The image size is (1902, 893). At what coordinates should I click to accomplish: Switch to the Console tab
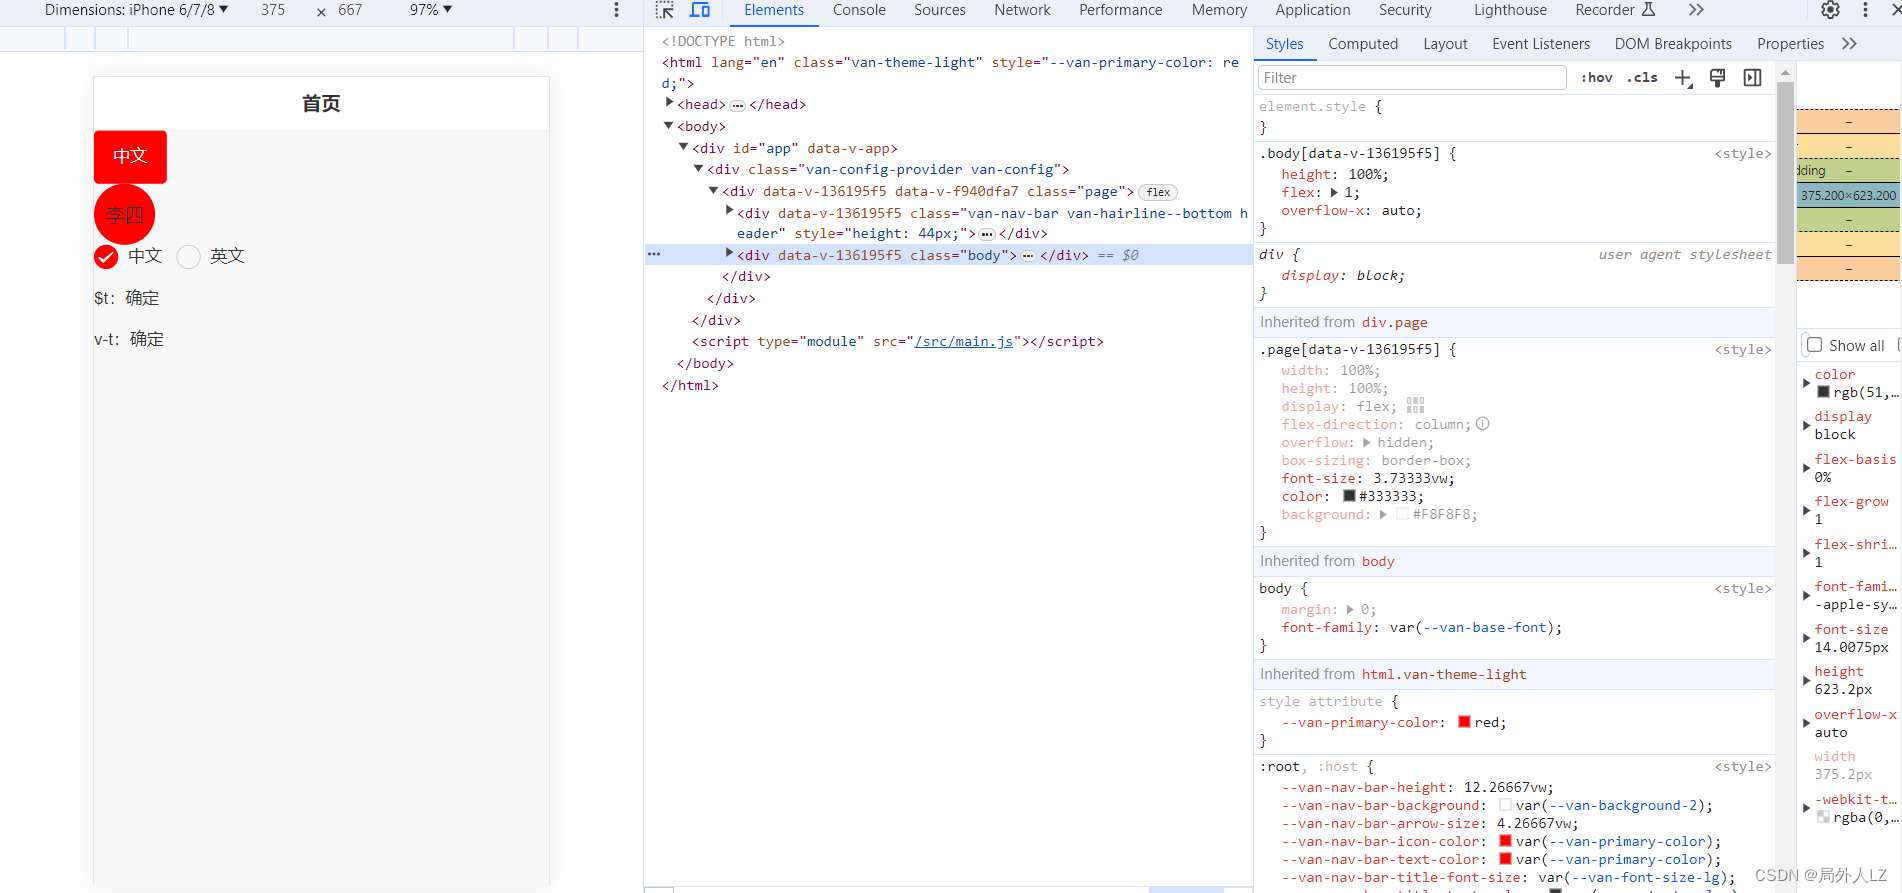[x=859, y=10]
